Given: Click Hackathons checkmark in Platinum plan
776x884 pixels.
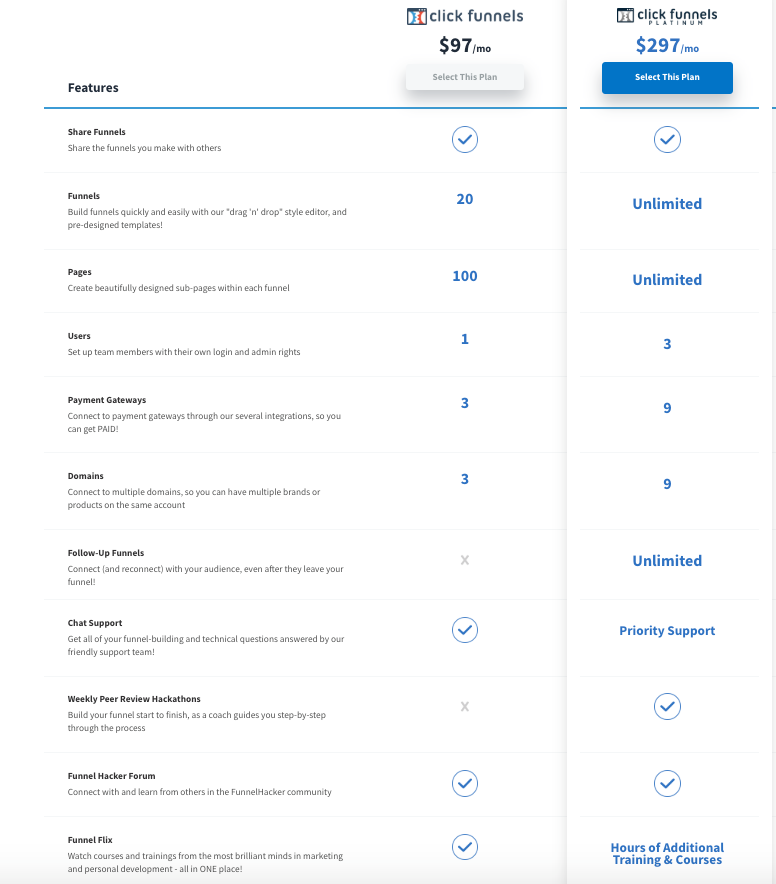Looking at the screenshot, I should (x=667, y=706).
